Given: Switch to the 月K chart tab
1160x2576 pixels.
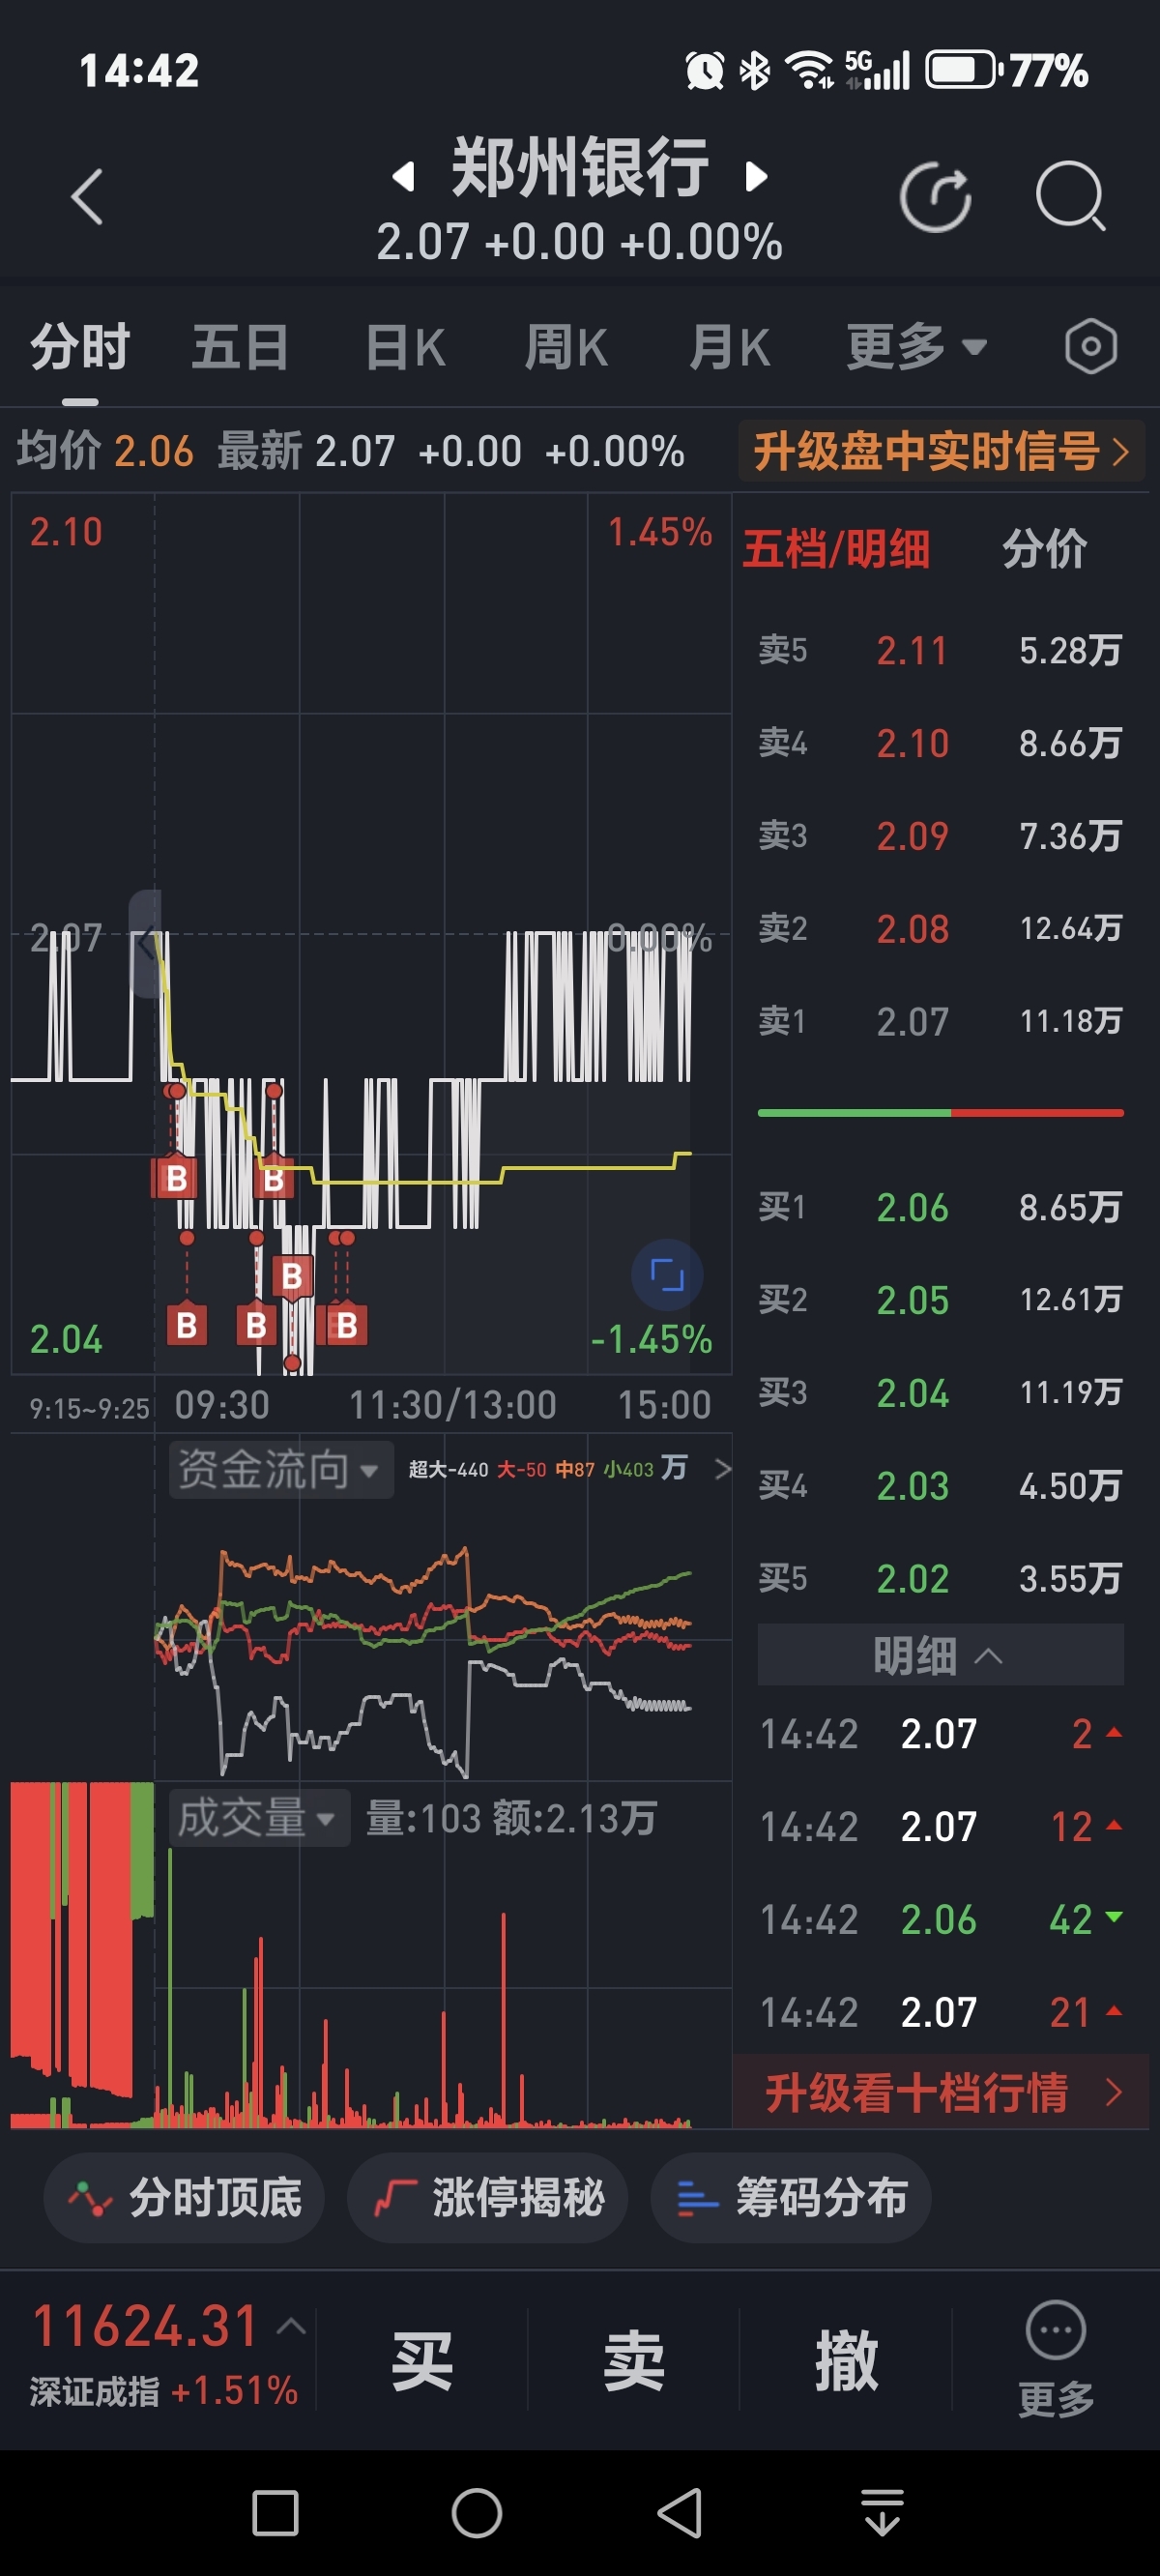Looking at the screenshot, I should (x=729, y=347).
